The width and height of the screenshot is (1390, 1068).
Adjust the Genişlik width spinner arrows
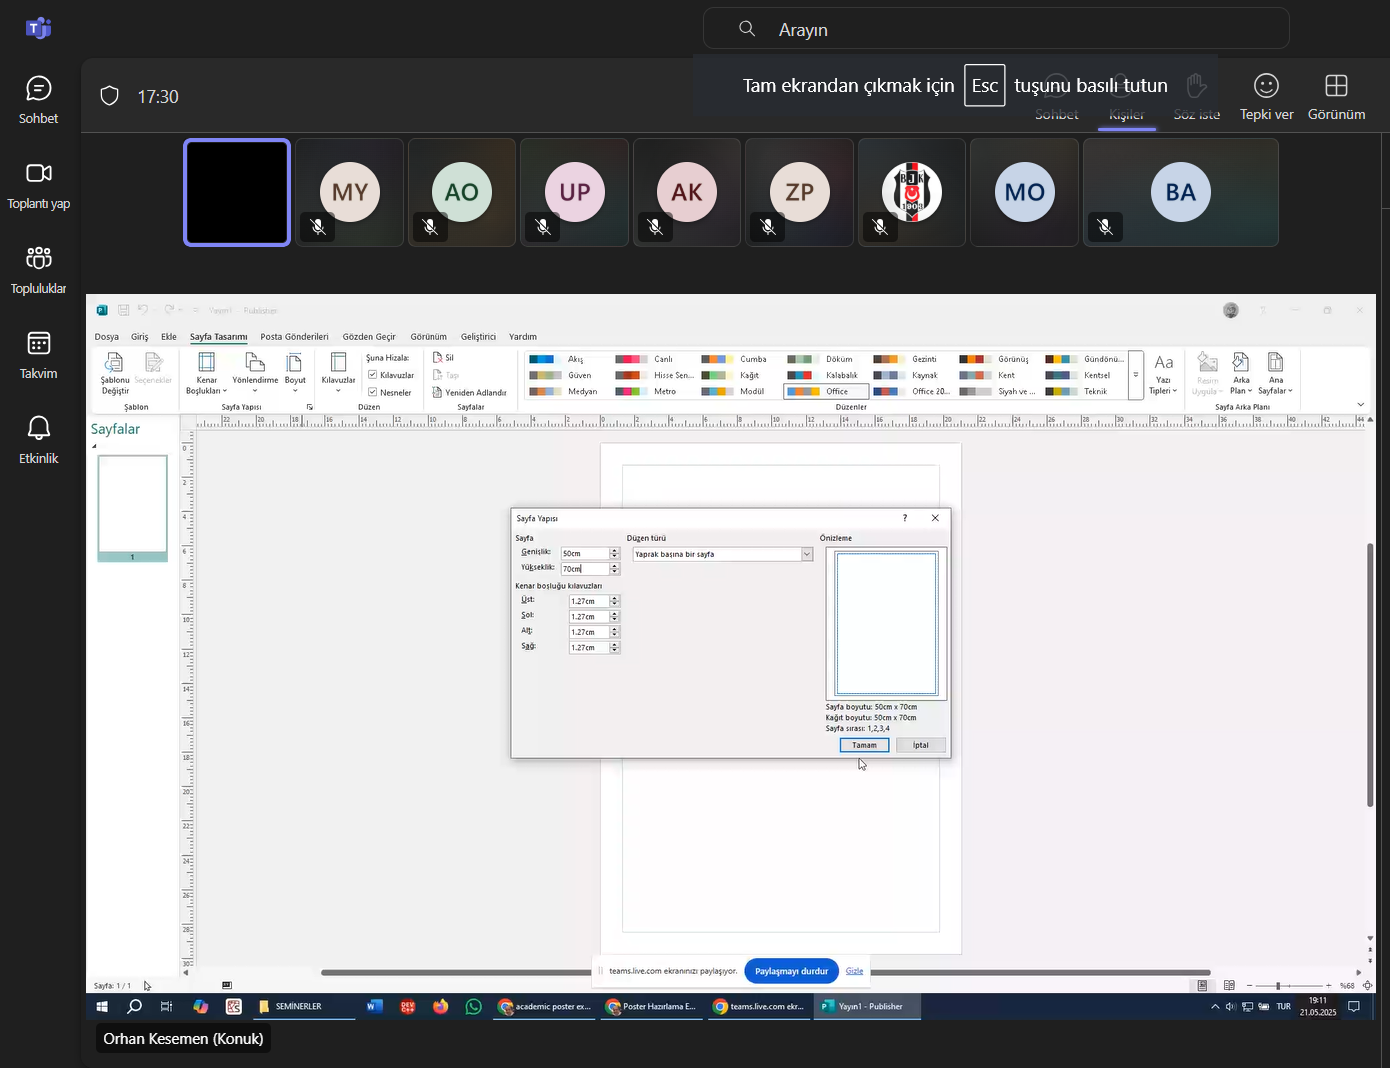pyautogui.click(x=614, y=553)
